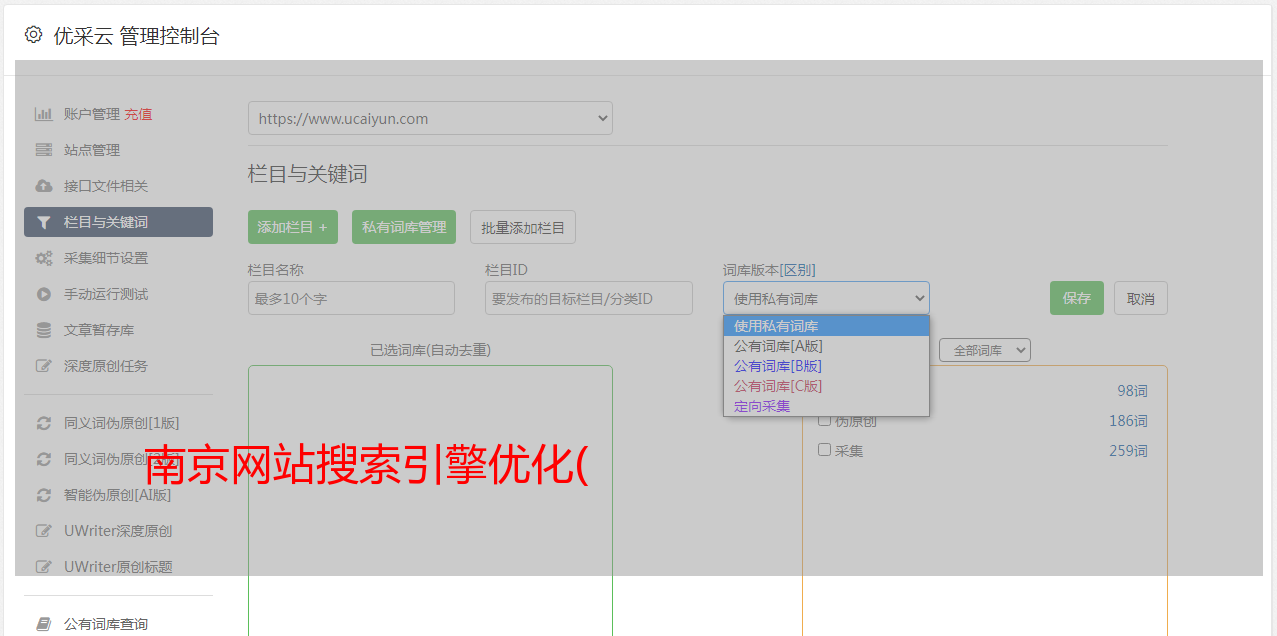1277x636 pixels.
Task: Focus the 栏目名称 input field
Action: click(x=351, y=298)
